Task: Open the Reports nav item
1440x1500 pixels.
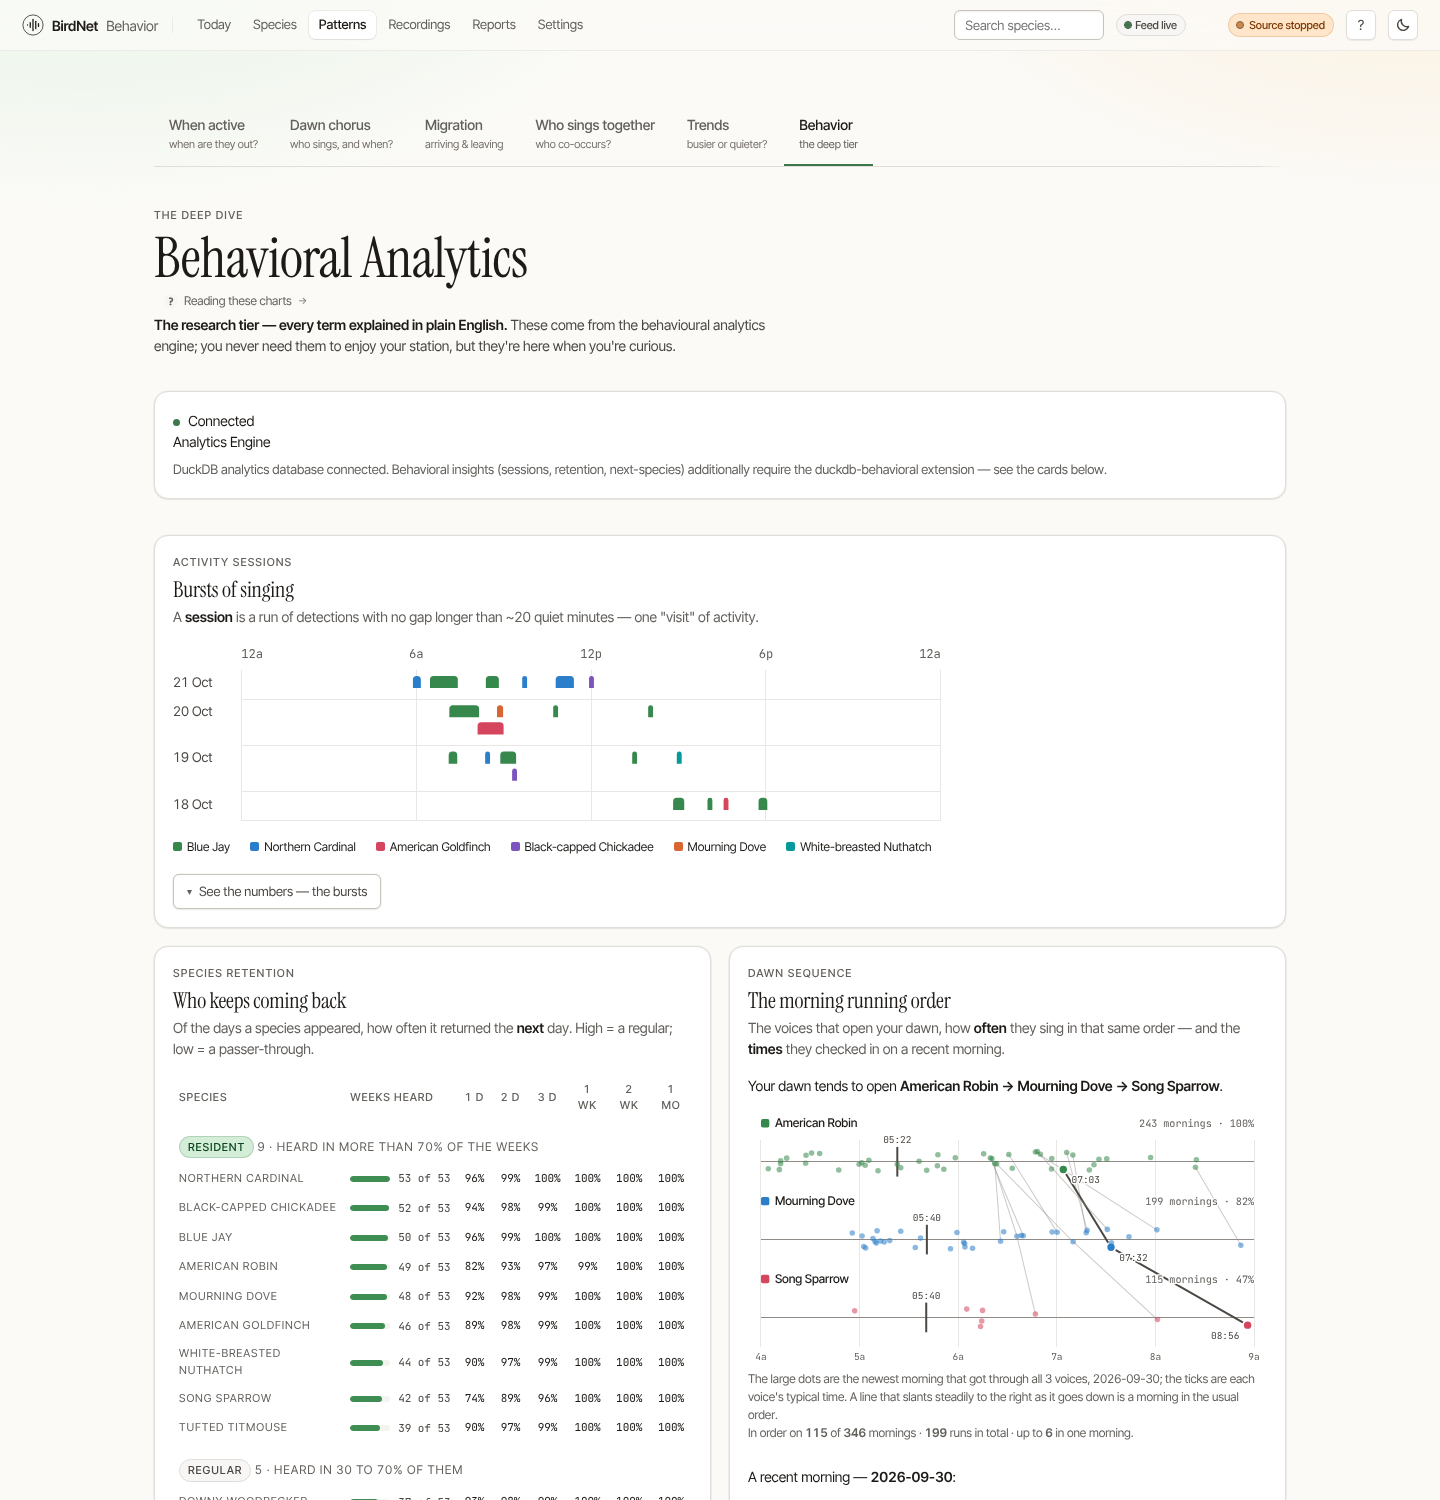Action: [x=494, y=25]
